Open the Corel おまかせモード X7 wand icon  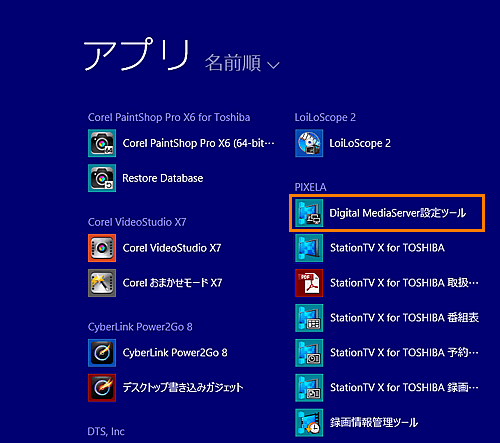[x=102, y=283]
